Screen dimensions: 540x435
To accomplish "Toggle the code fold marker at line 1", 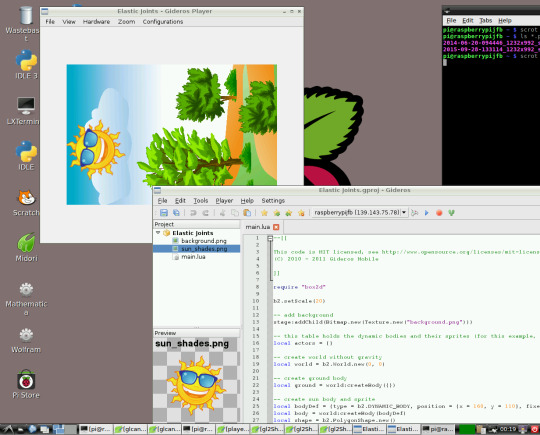I will (x=270, y=238).
